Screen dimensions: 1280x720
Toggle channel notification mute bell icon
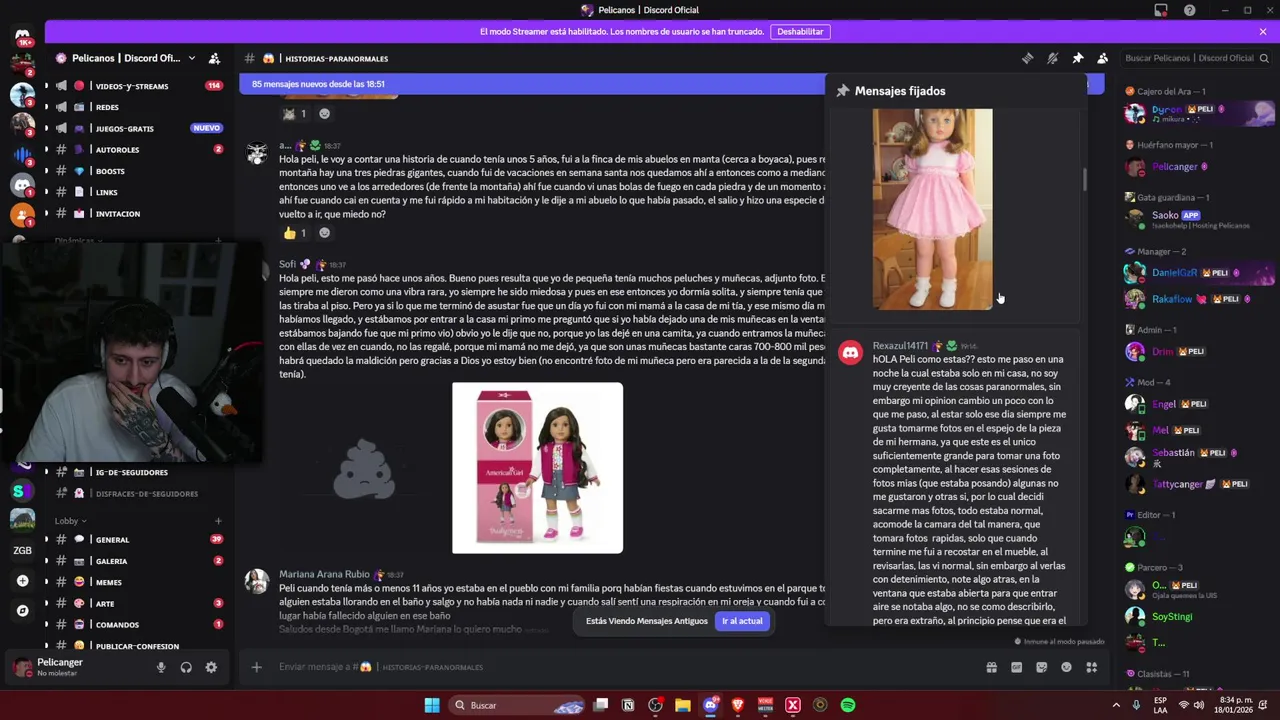point(1052,58)
